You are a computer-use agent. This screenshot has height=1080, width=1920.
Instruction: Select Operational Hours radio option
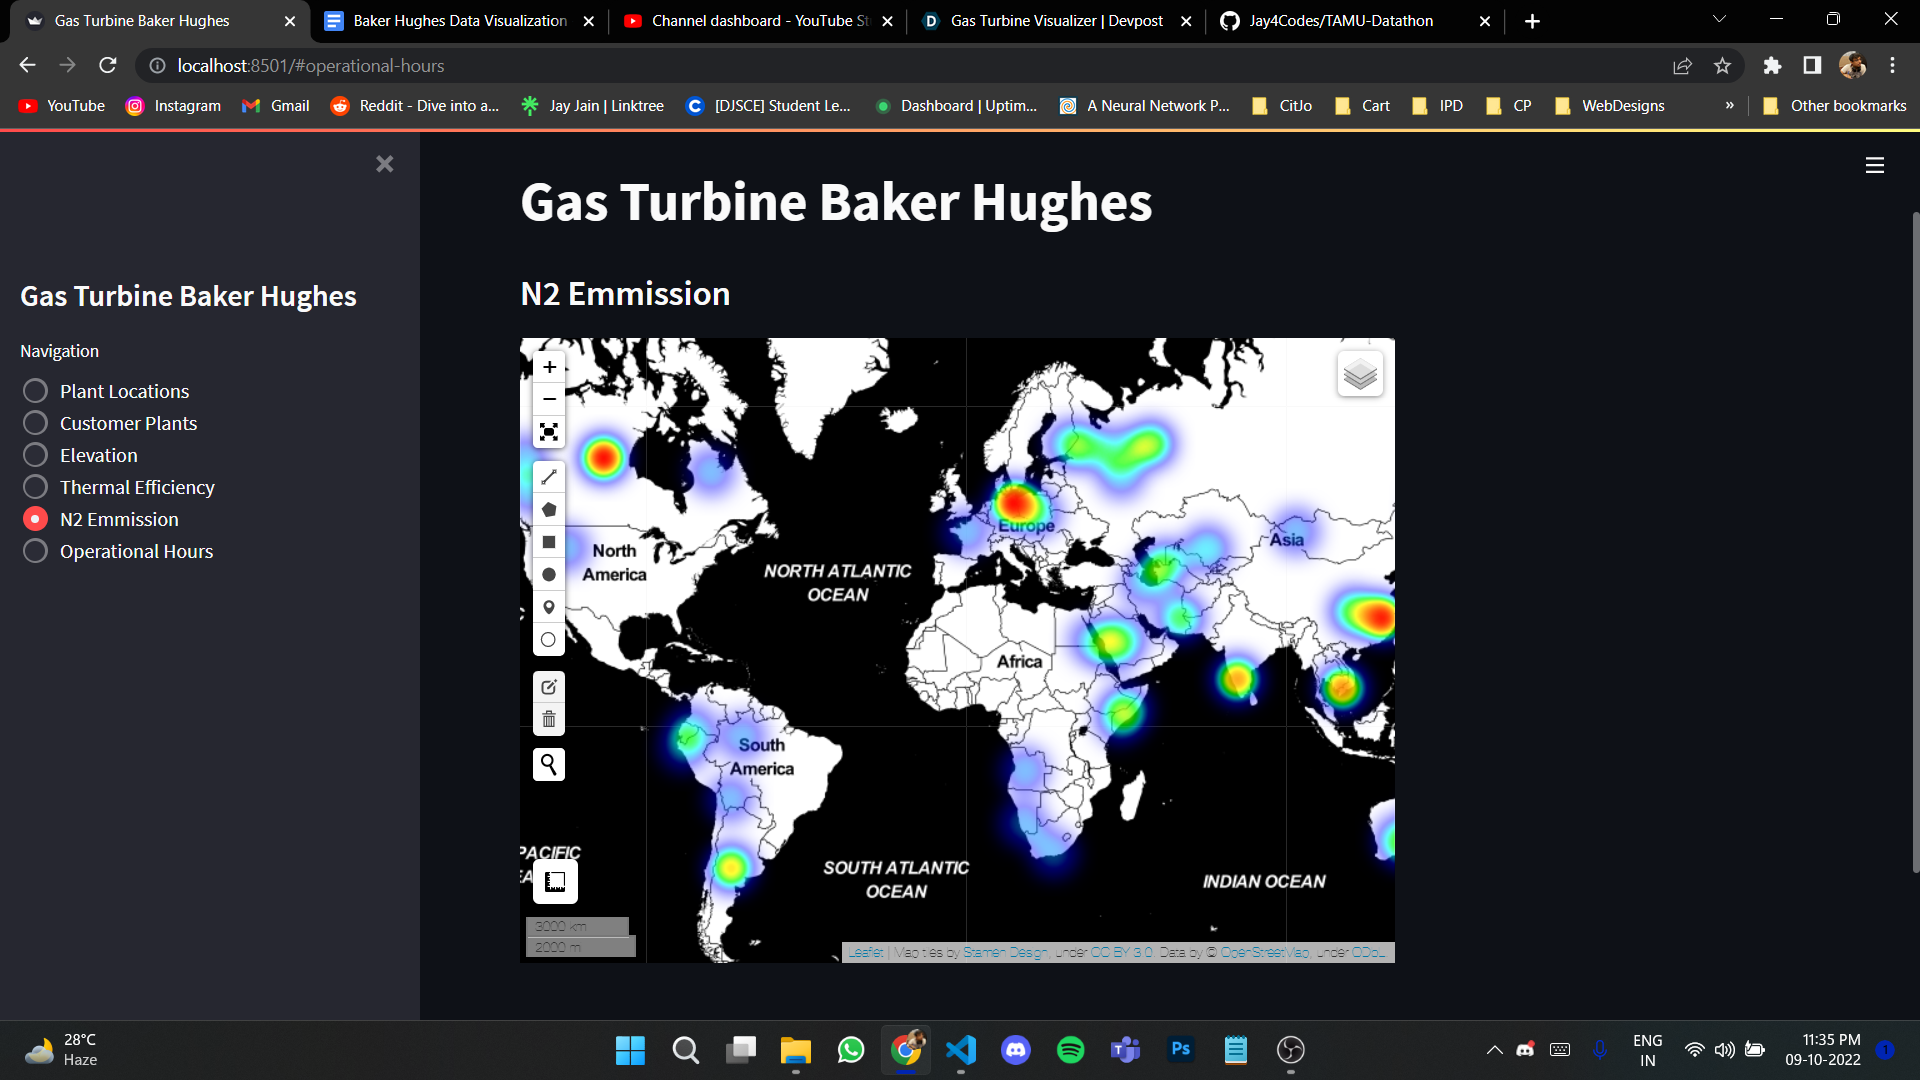point(35,551)
